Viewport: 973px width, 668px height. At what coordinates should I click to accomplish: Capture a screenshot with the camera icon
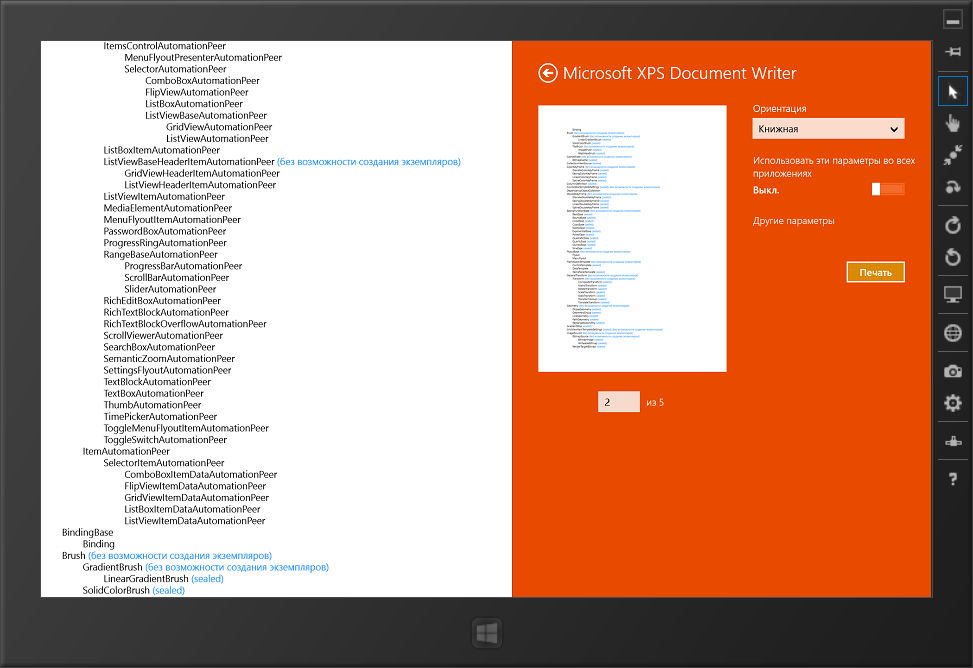click(x=953, y=371)
